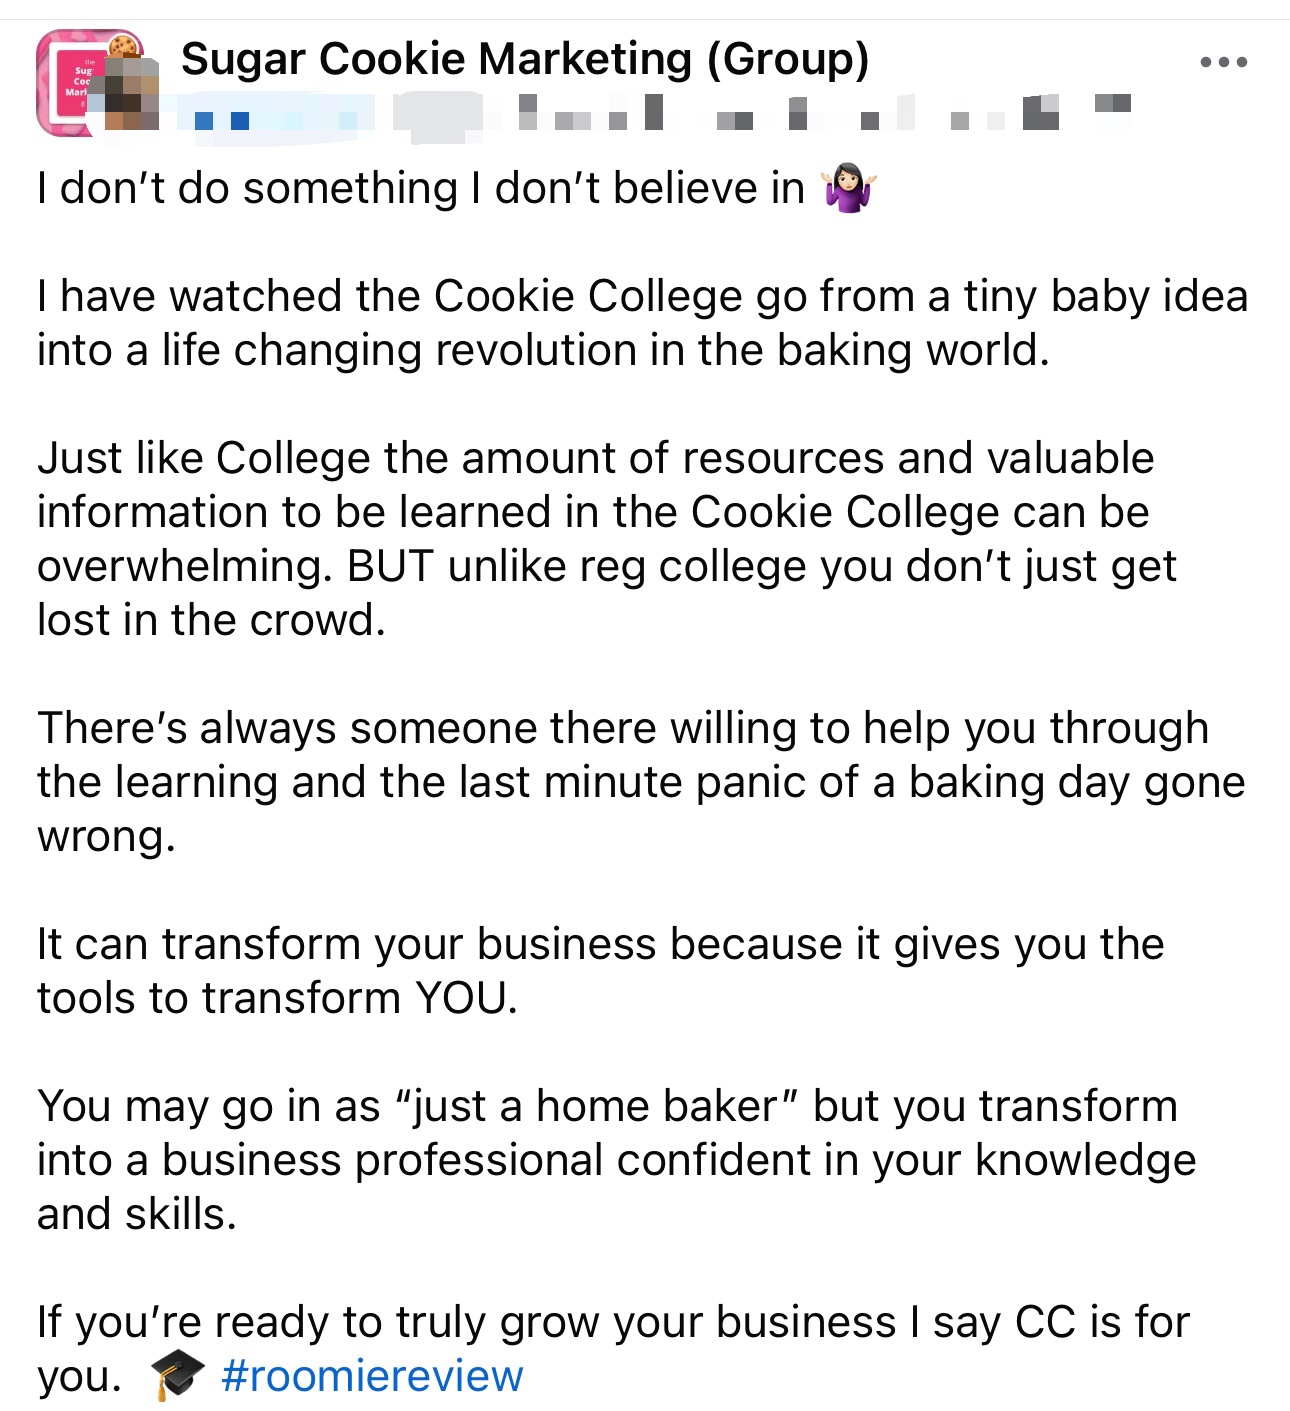Click the abbreviation "CC" in the last sentence
Viewport: 1290px width, 1411px height.
1044,1322
